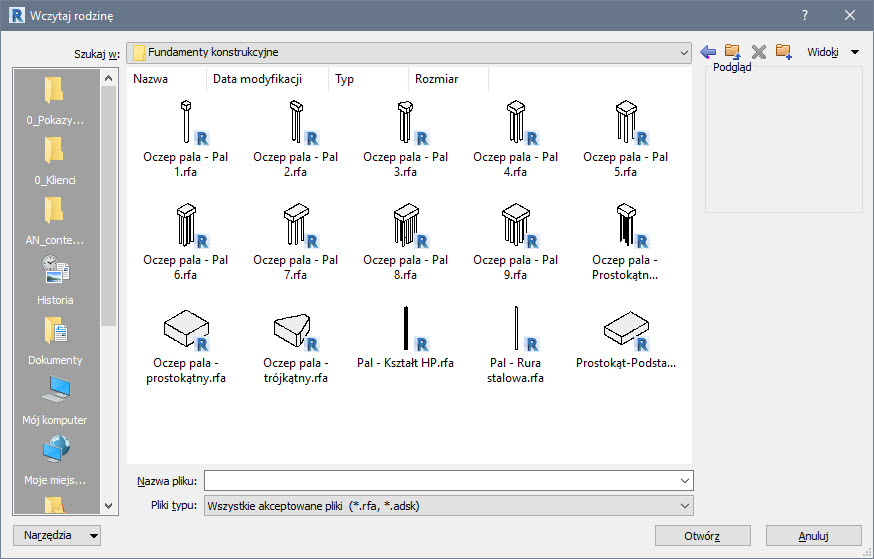Open the Pliki typu file type dropdown

684,506
